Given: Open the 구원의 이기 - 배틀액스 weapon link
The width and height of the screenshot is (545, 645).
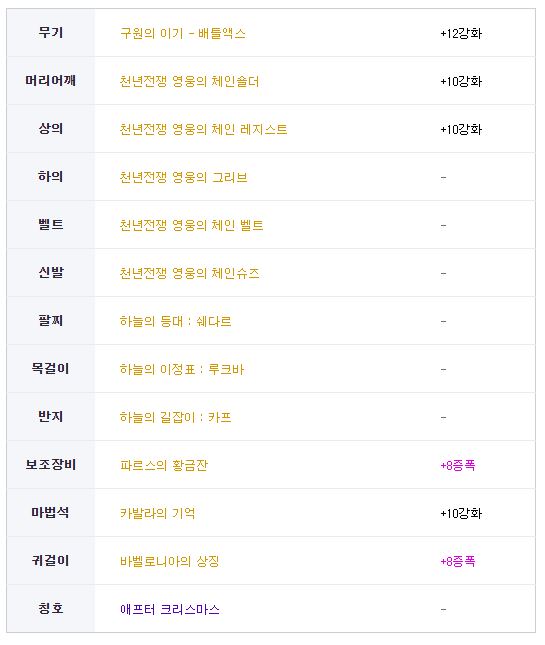Looking at the screenshot, I should [183, 33].
